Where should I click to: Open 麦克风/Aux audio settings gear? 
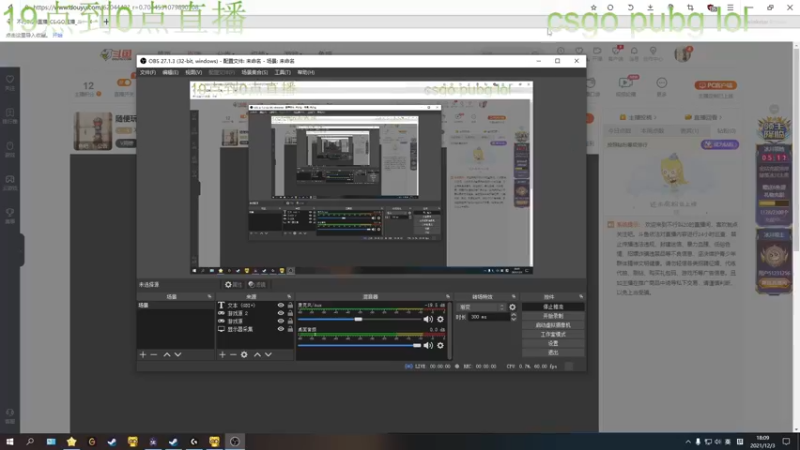[x=440, y=319]
